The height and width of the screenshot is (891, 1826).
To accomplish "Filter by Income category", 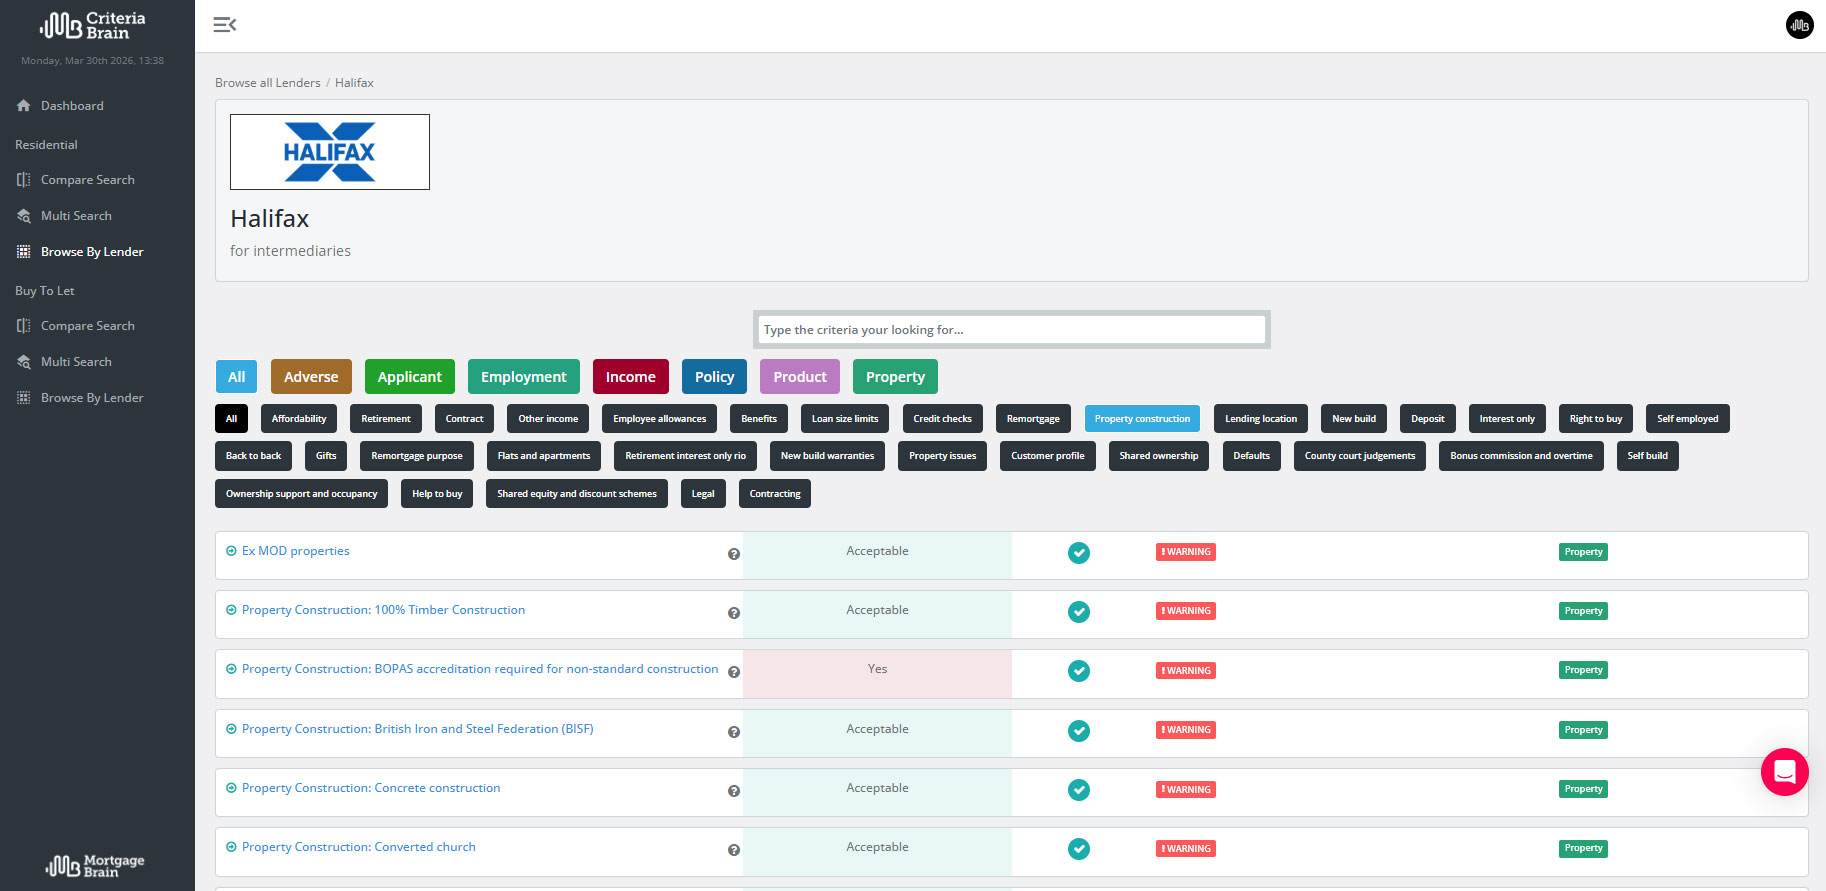I will [630, 377].
